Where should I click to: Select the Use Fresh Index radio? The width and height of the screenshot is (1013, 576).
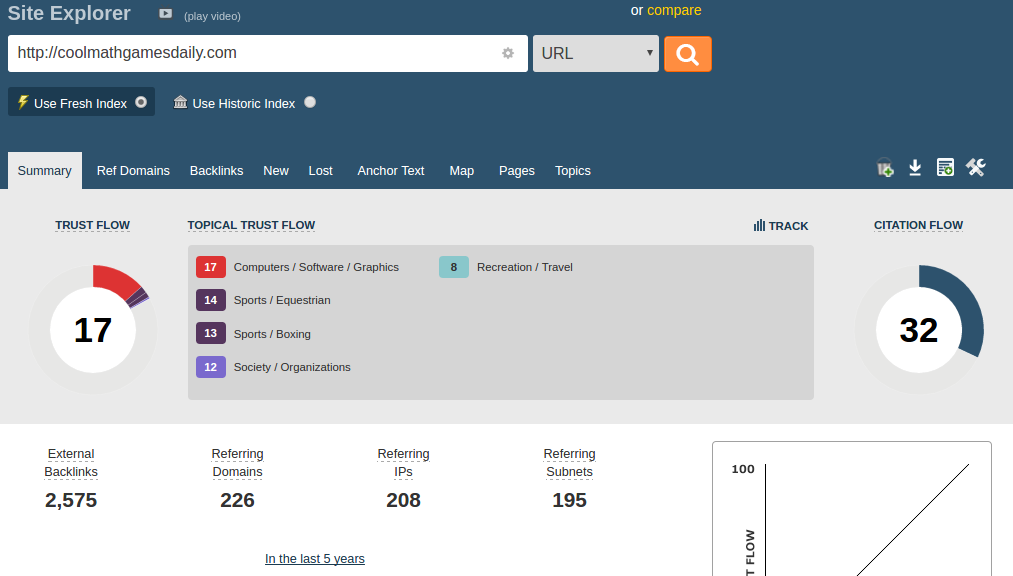tap(141, 102)
